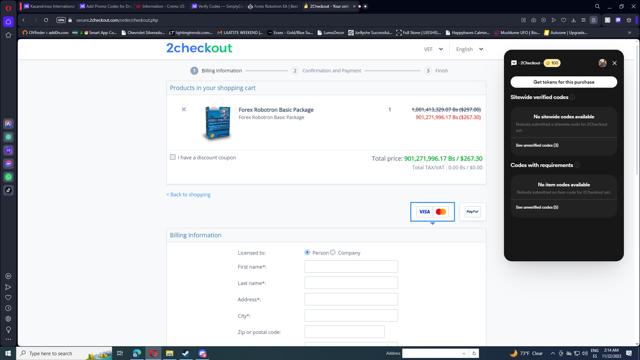Open the sidebar heart bookmarks icon

point(8,298)
